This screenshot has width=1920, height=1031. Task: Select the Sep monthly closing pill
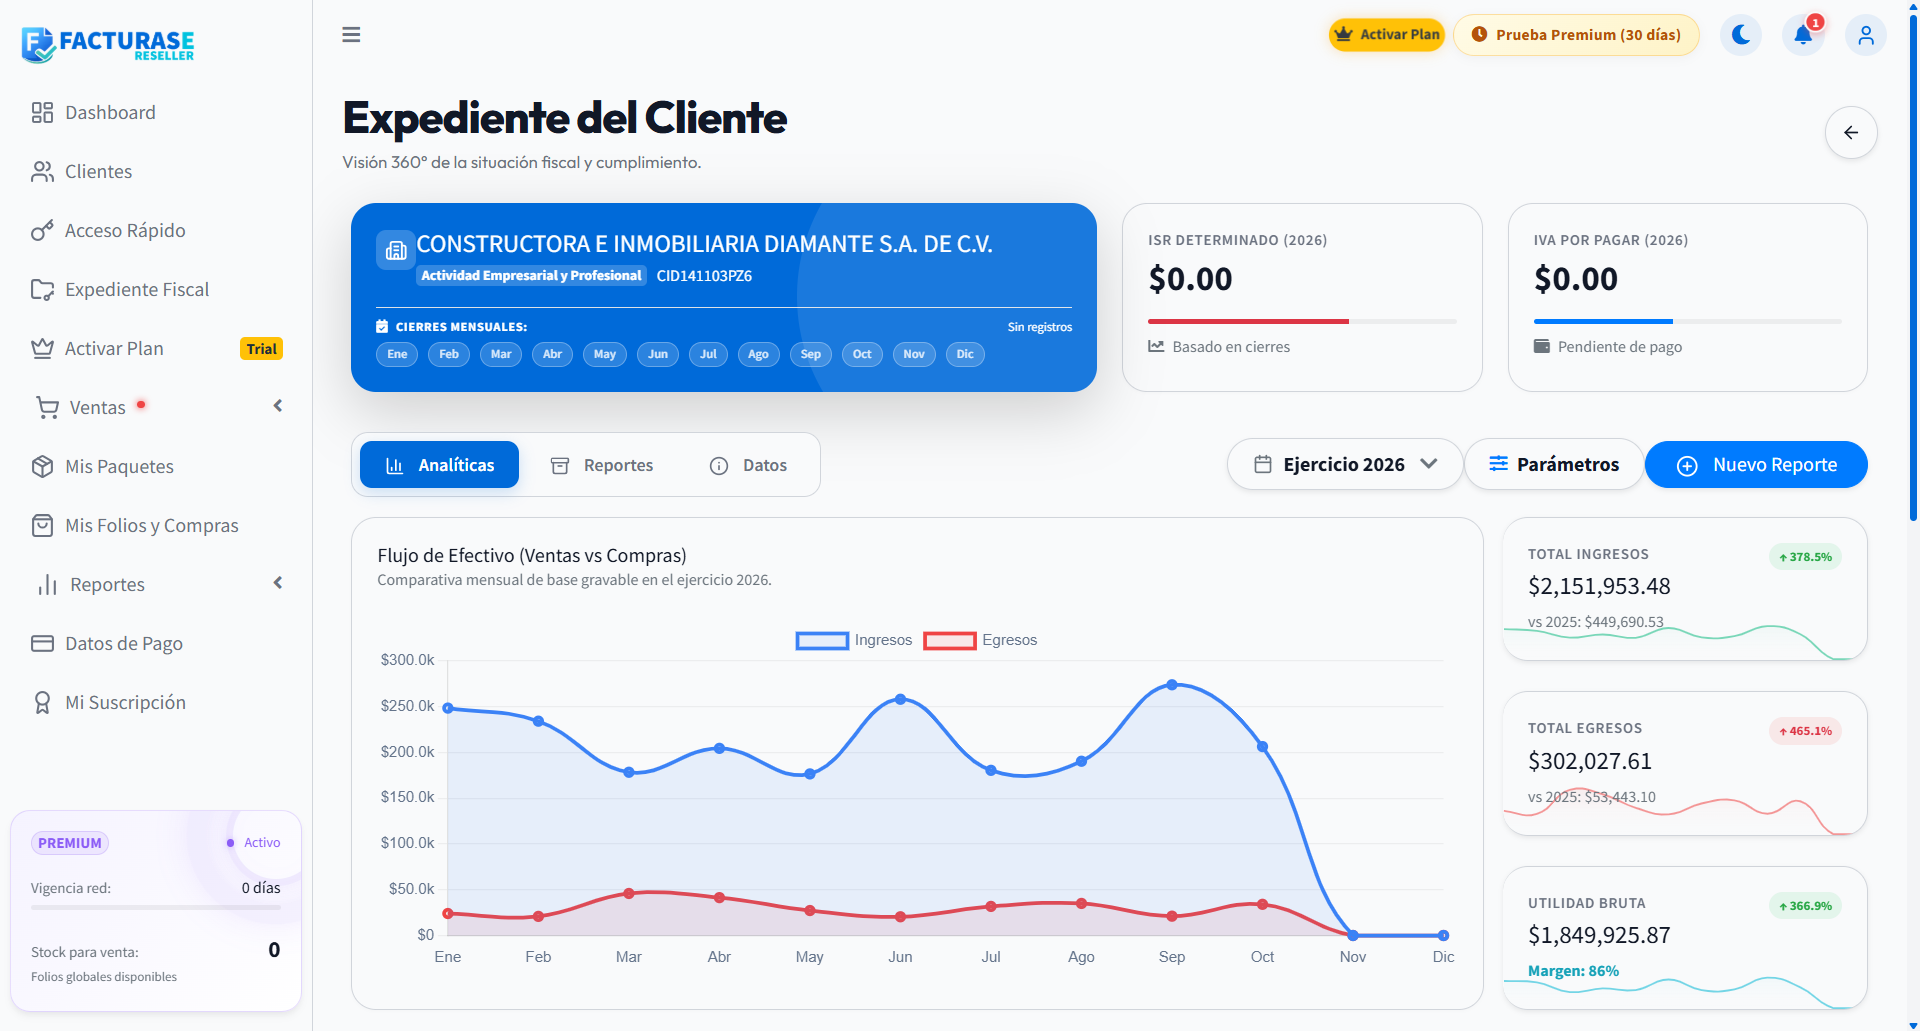tap(811, 354)
